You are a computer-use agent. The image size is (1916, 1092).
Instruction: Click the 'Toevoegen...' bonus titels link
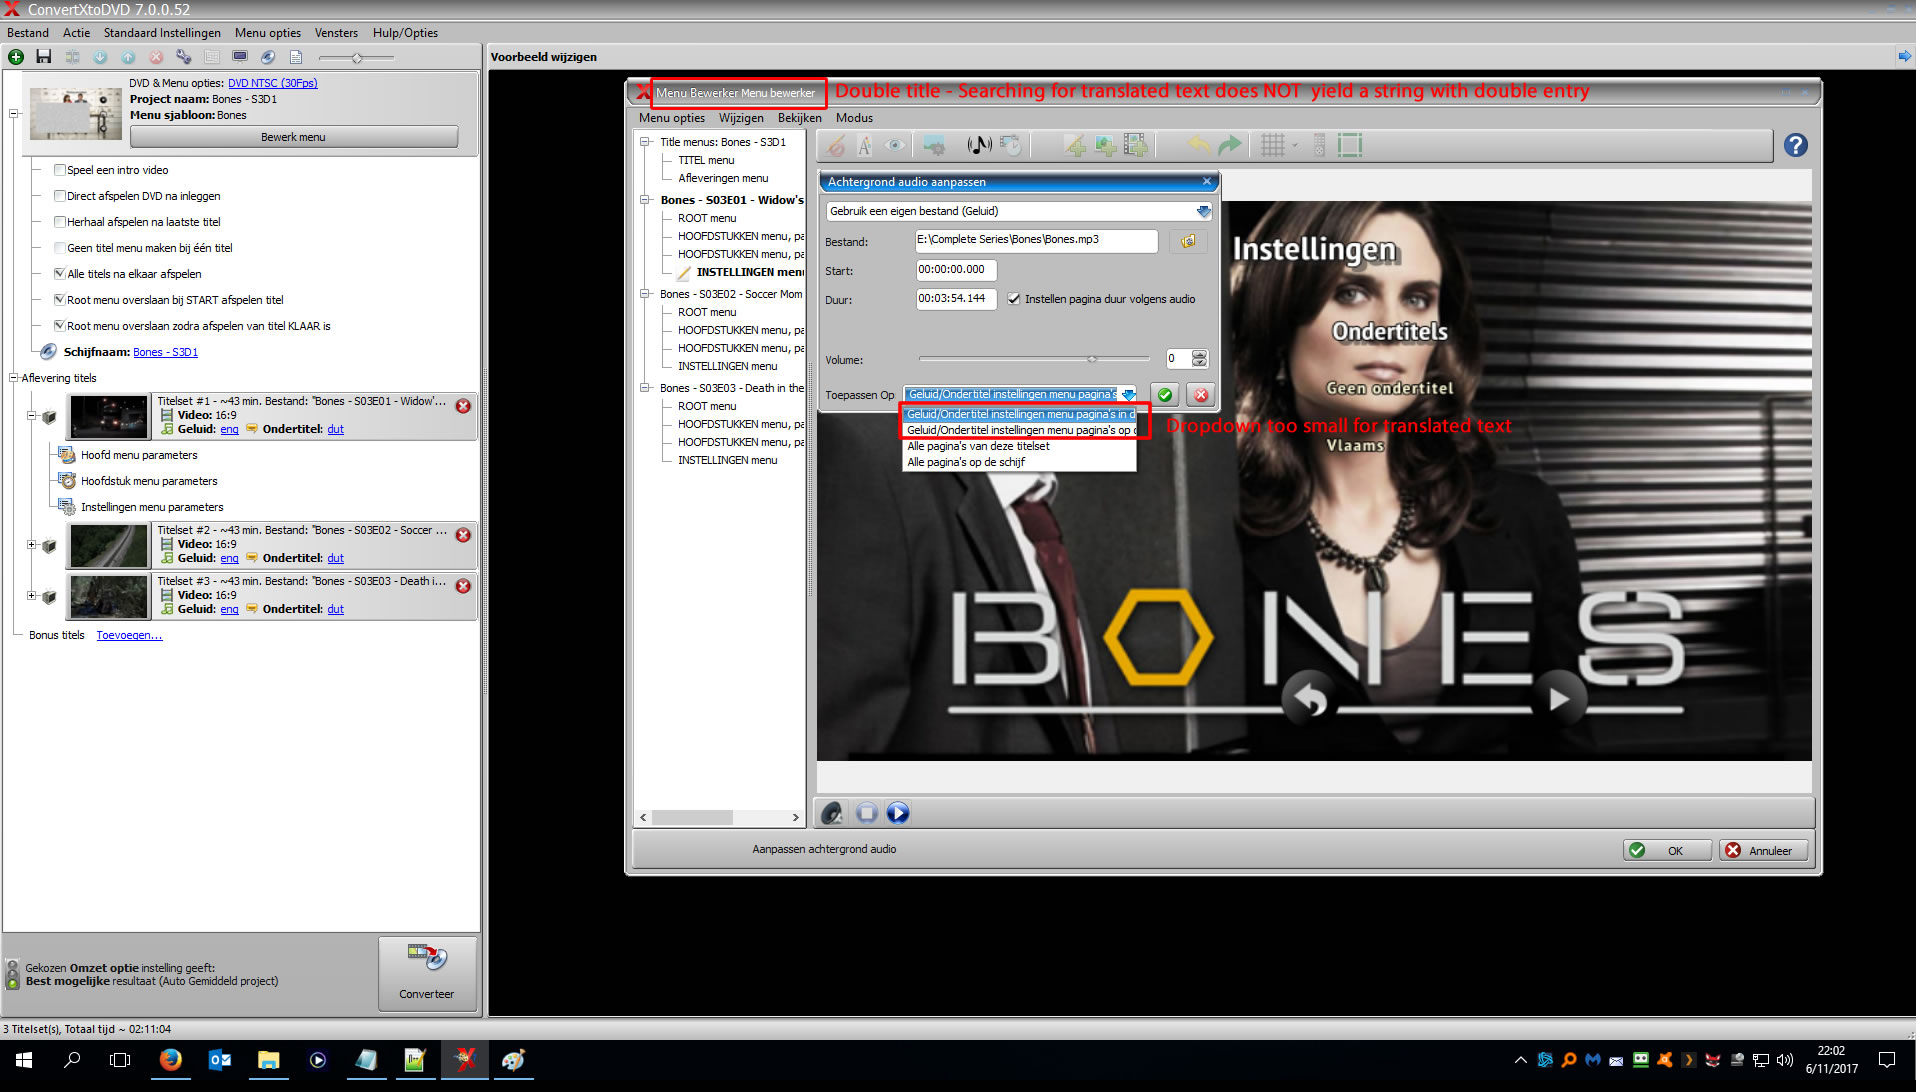(129, 636)
